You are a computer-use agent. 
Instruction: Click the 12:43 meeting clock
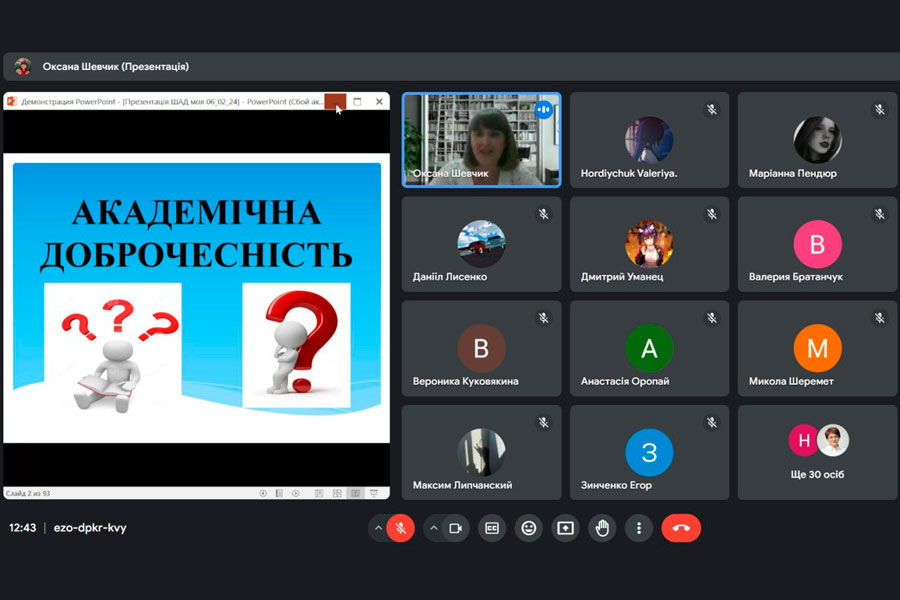tap(22, 528)
